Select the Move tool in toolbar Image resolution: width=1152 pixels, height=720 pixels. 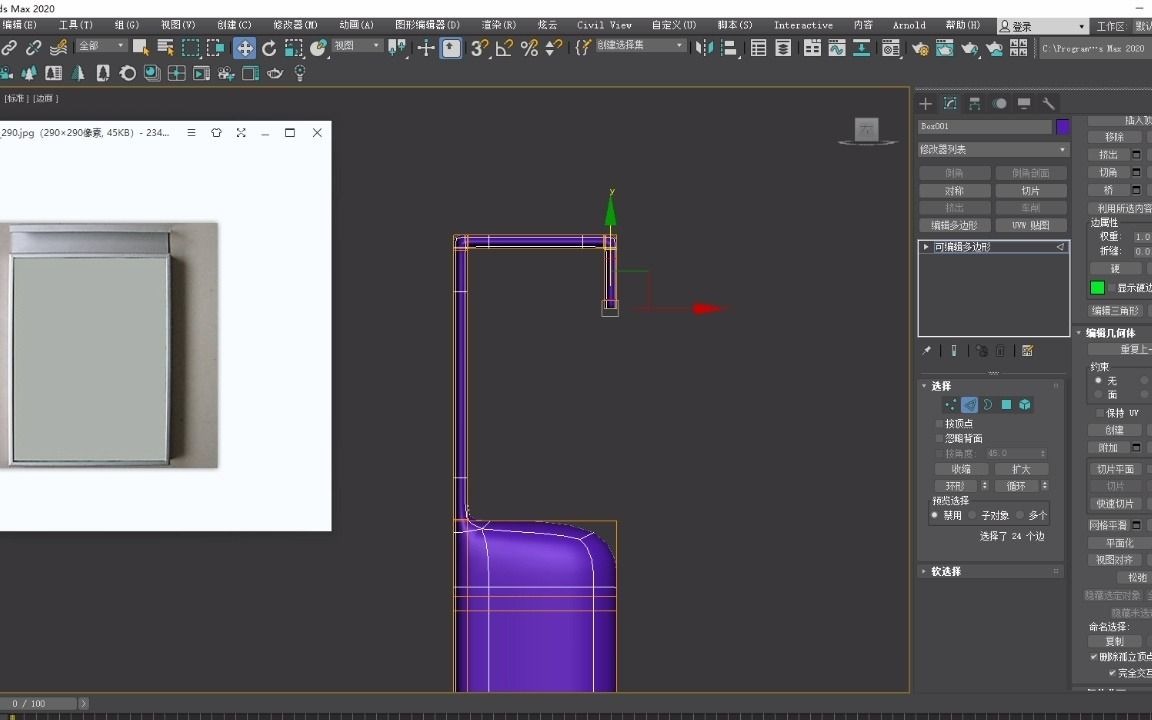245,47
